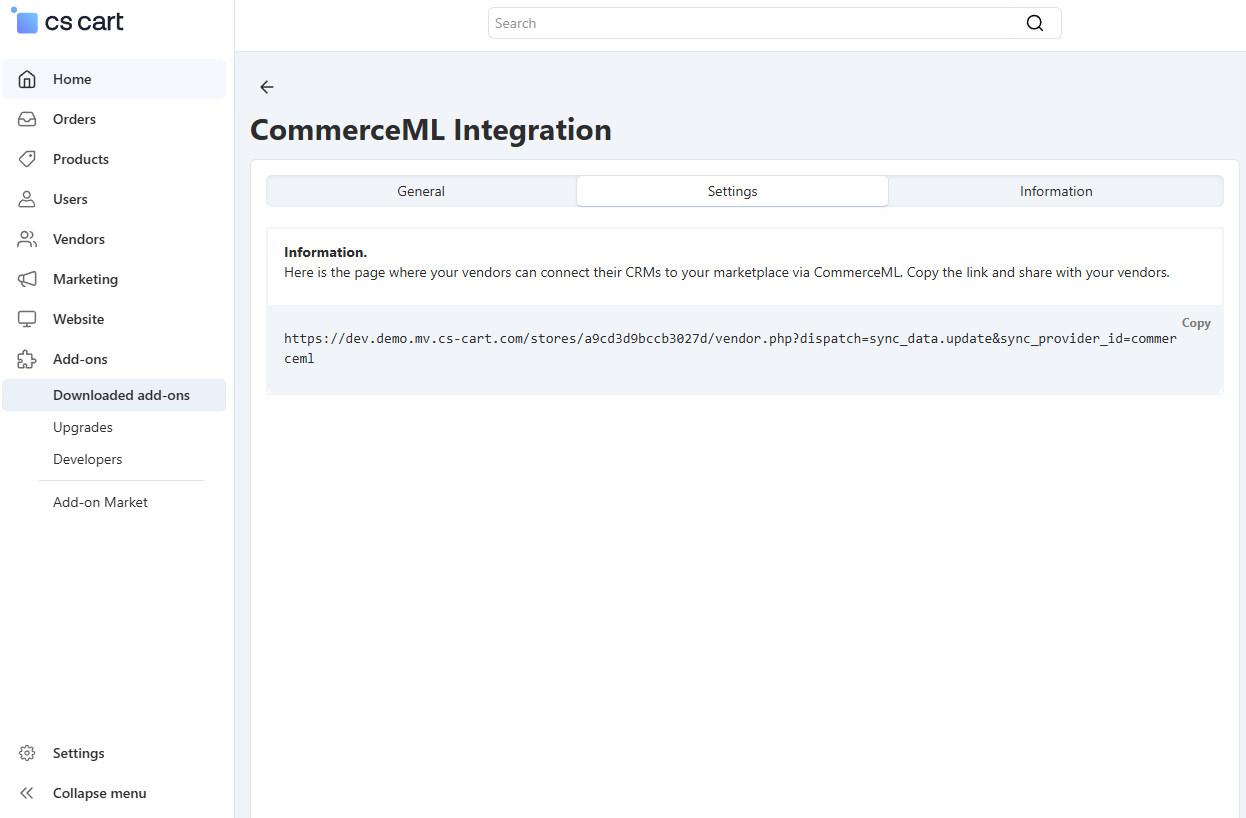This screenshot has height=818, width=1246.
Task: Click the CS-Cart logo
Action: click(68, 22)
